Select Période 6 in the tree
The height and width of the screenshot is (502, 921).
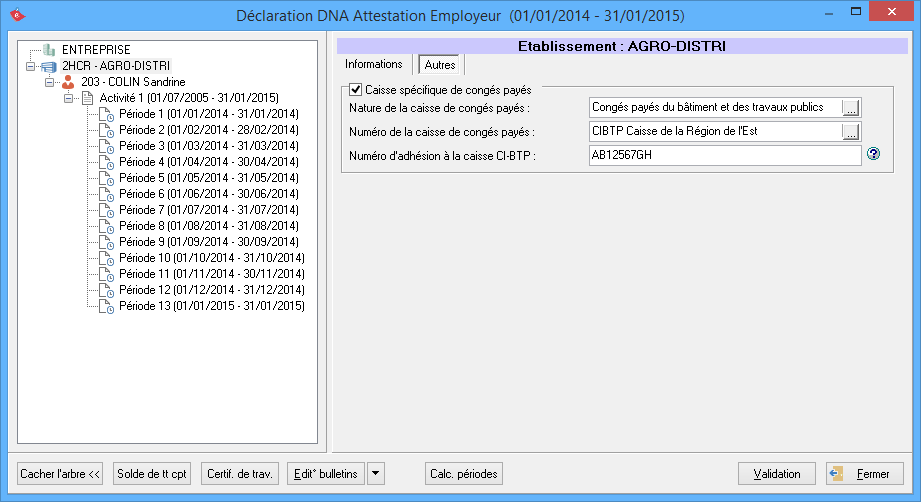(x=208, y=194)
